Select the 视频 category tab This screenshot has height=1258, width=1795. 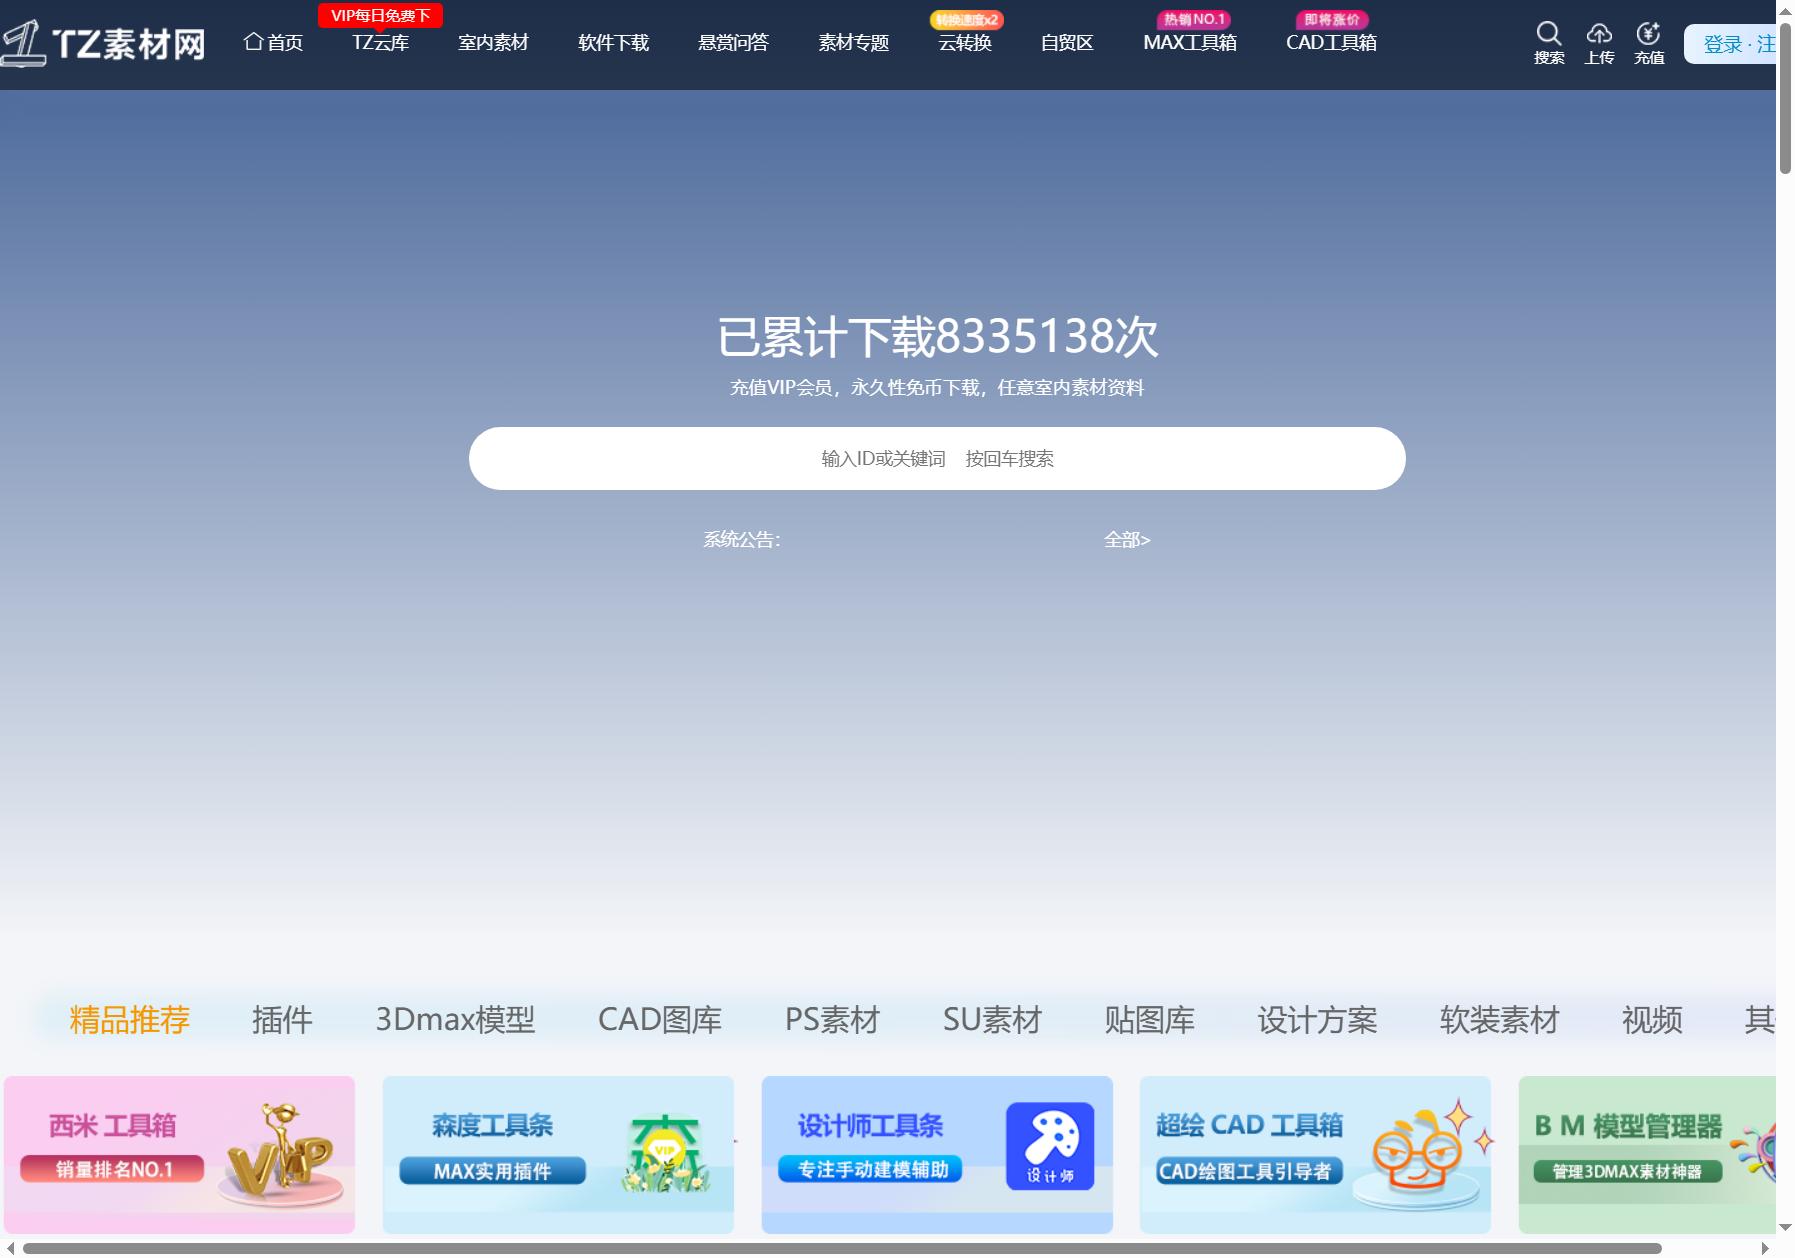coord(1652,1020)
